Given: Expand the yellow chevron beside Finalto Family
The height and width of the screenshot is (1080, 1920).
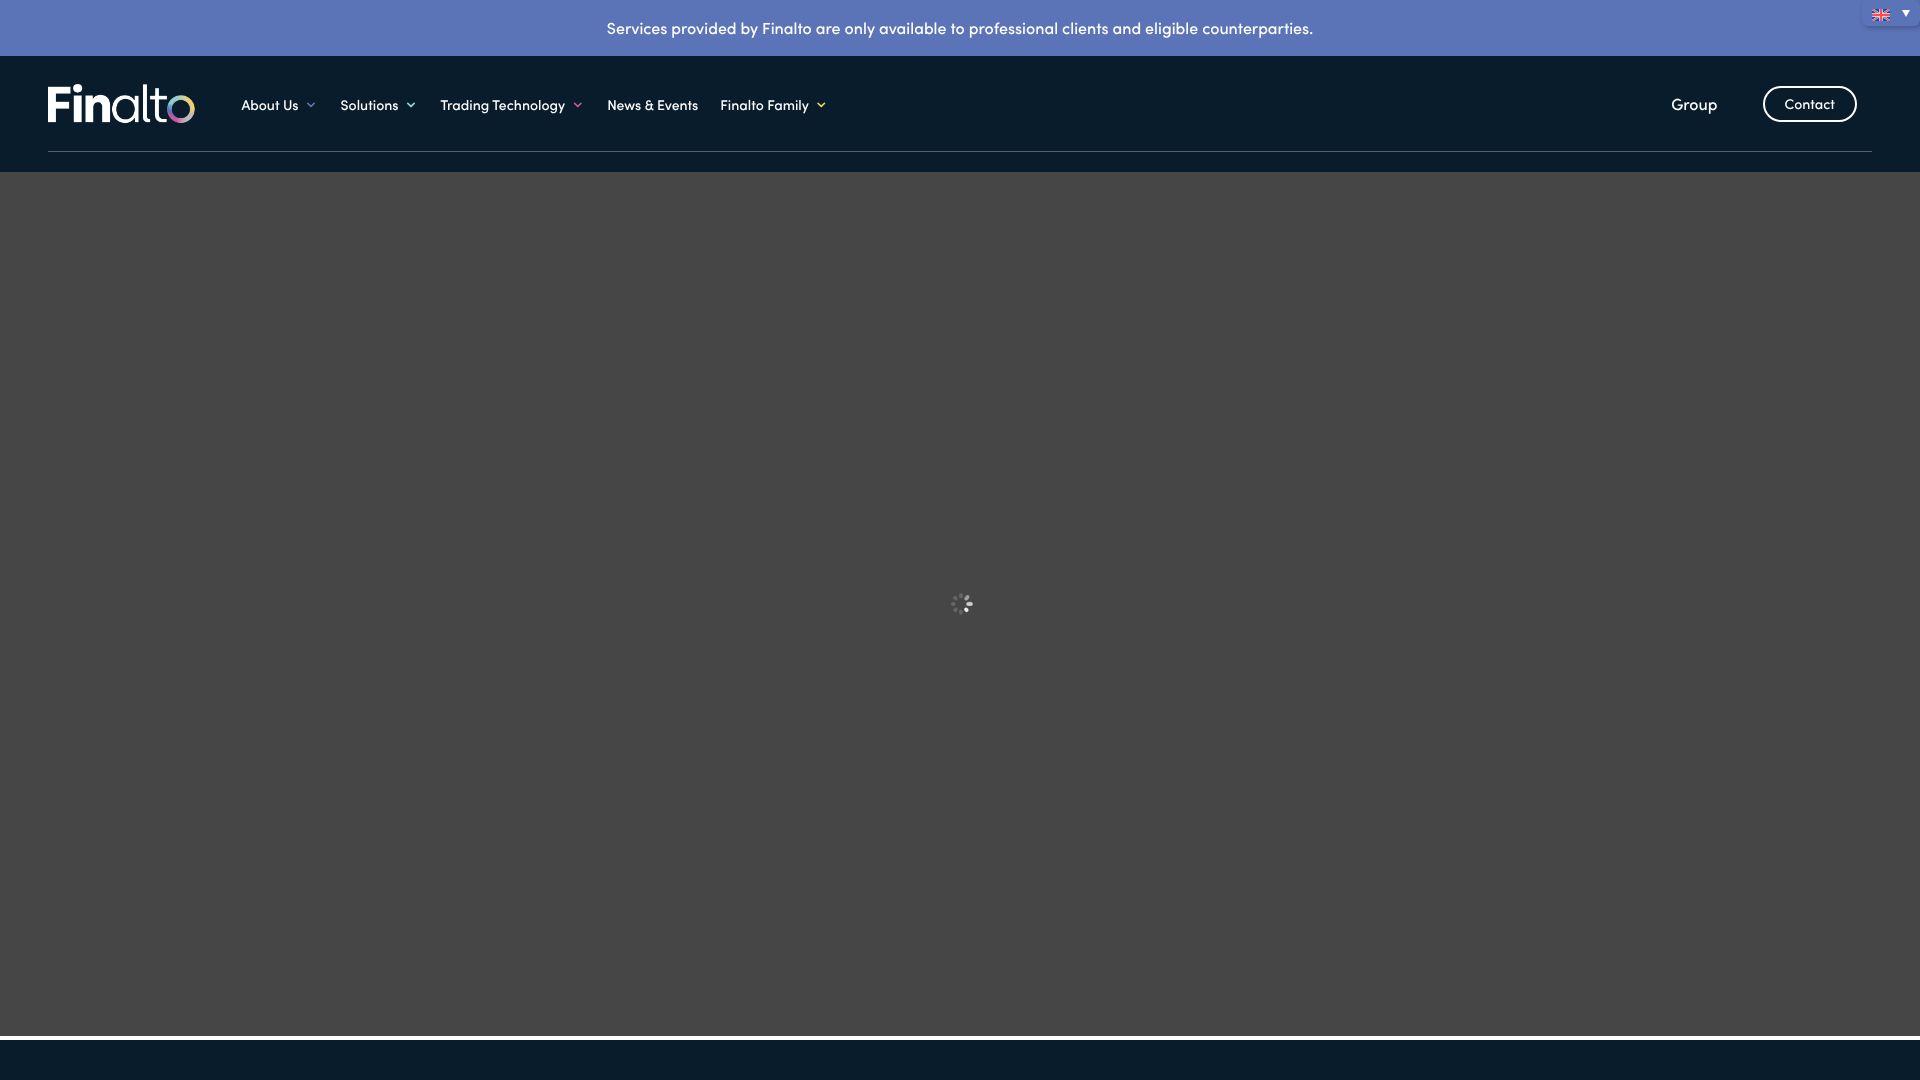Looking at the screenshot, I should coord(821,105).
